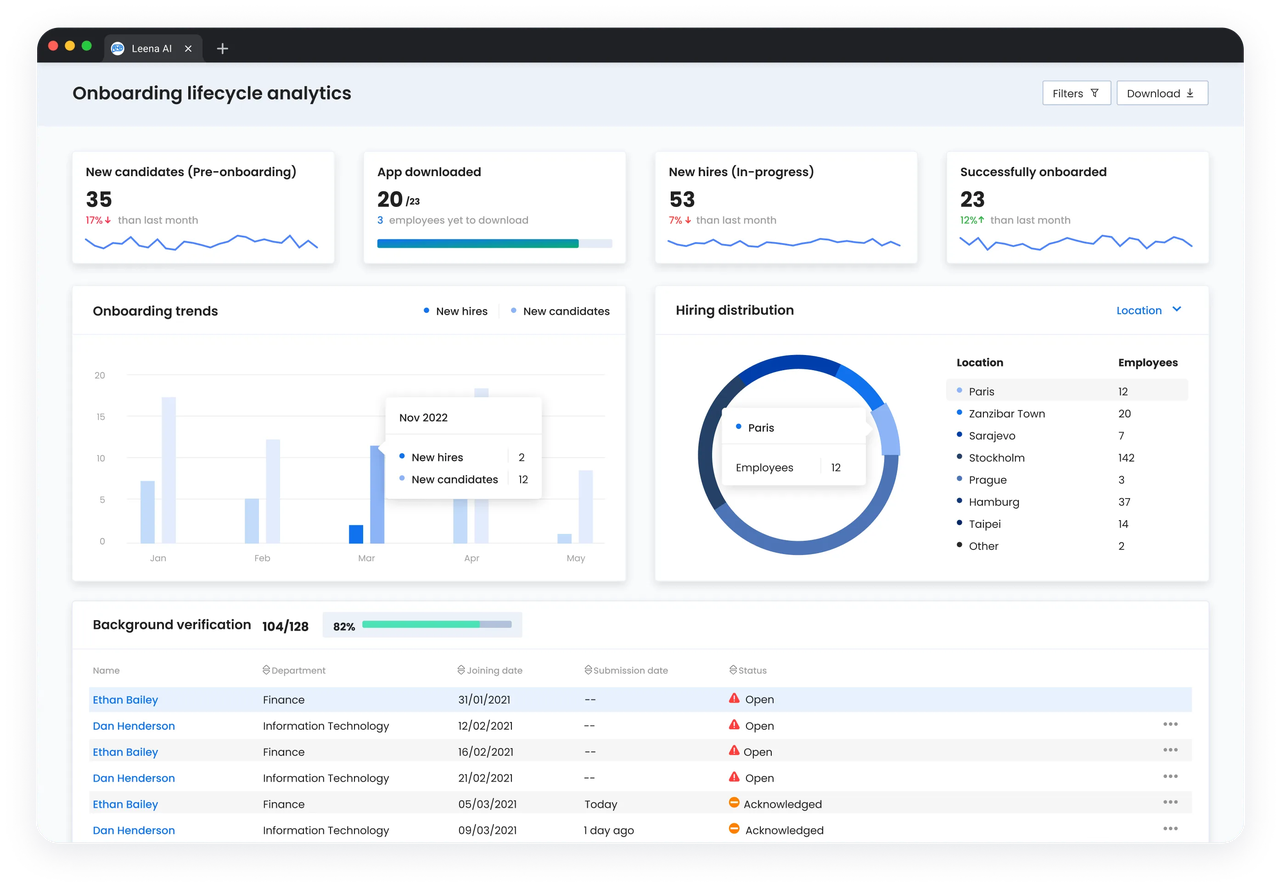Screen dimensions: 1280x888
Task: Select the Prague location row
Action: [1066, 479]
